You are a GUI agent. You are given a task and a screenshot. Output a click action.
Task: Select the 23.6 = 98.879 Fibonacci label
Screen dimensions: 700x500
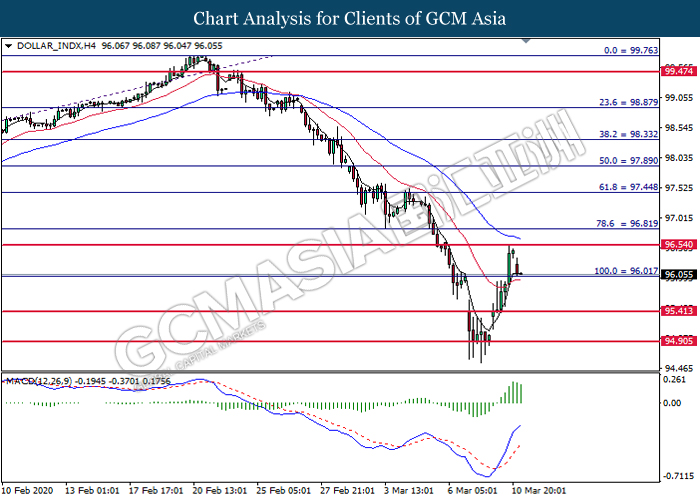point(629,102)
